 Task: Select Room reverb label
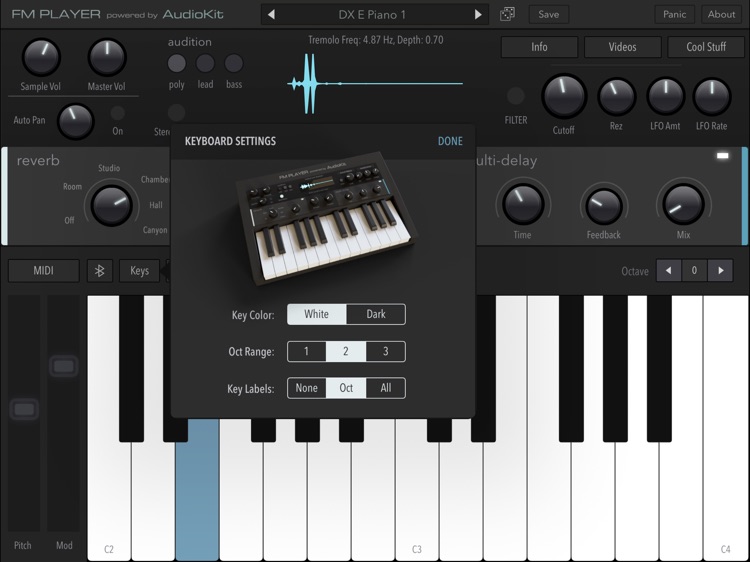tap(72, 187)
